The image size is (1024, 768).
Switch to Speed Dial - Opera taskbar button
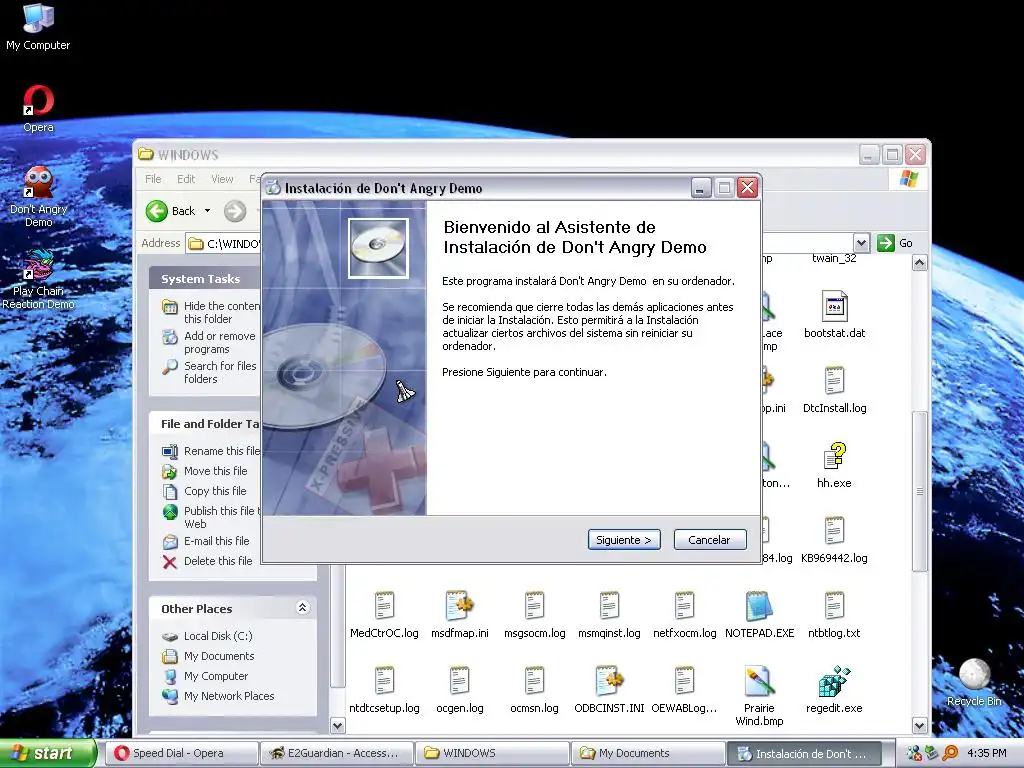(x=182, y=753)
